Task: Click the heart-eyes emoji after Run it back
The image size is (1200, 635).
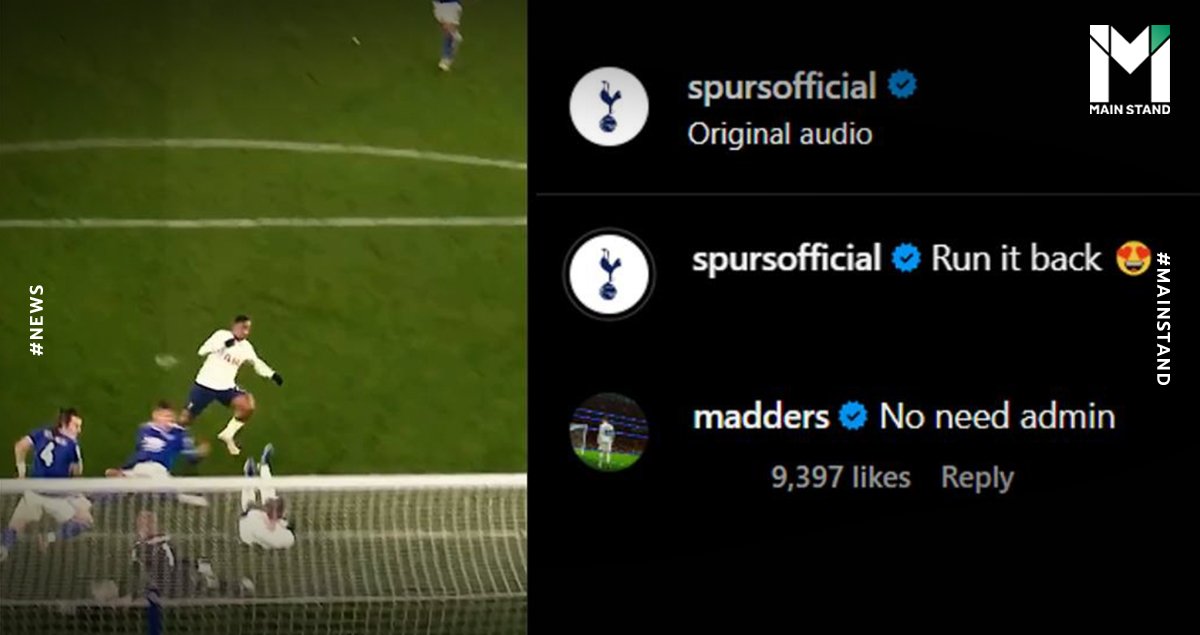Action: click(x=1133, y=258)
